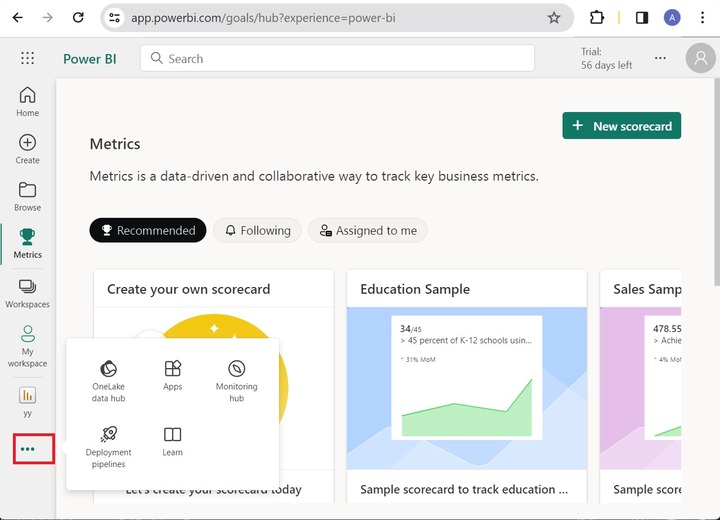Switch to Assigned to me tab
This screenshot has width=720, height=520.
(367, 231)
